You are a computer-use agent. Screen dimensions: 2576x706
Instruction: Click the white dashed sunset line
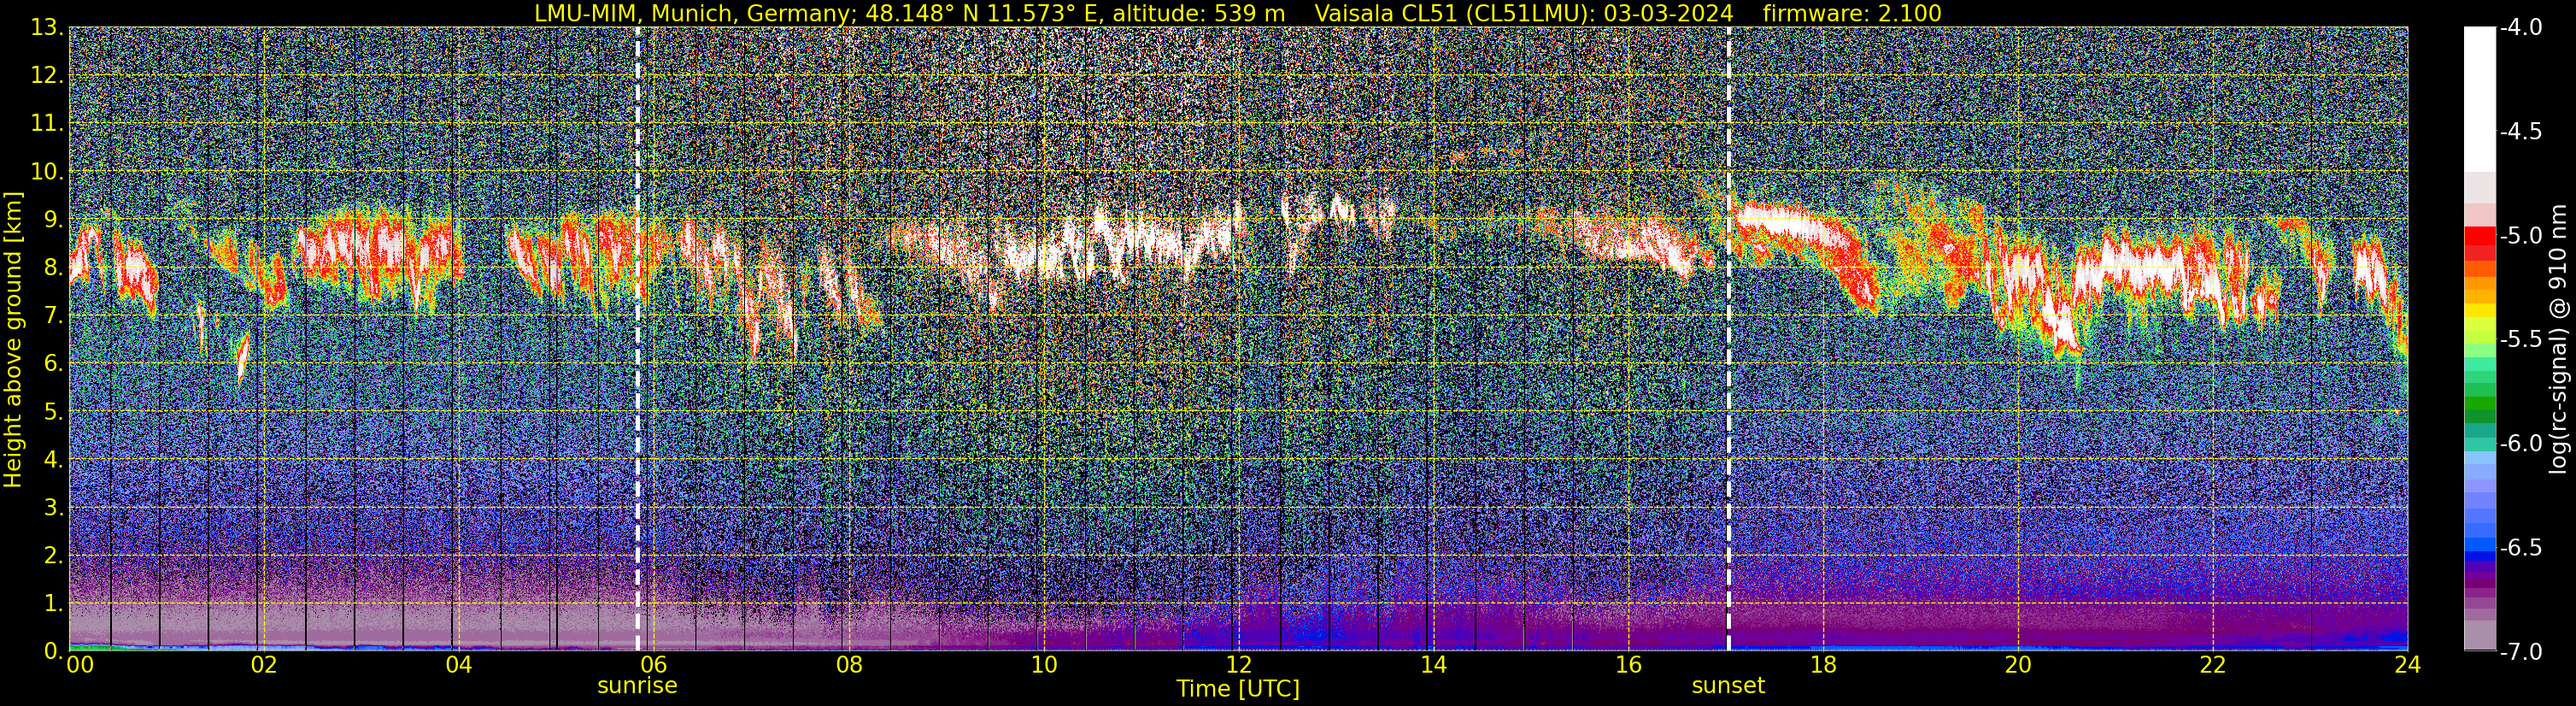pyautogui.click(x=1728, y=339)
